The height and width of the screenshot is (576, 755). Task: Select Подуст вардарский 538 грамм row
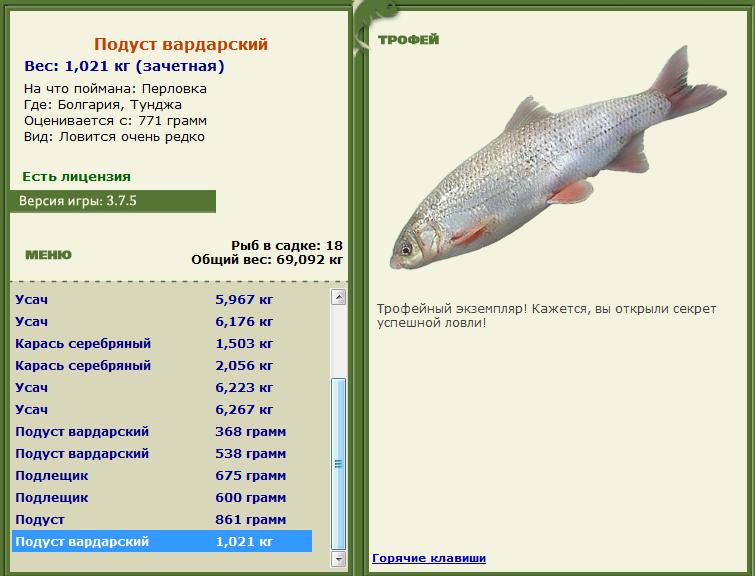(162, 454)
